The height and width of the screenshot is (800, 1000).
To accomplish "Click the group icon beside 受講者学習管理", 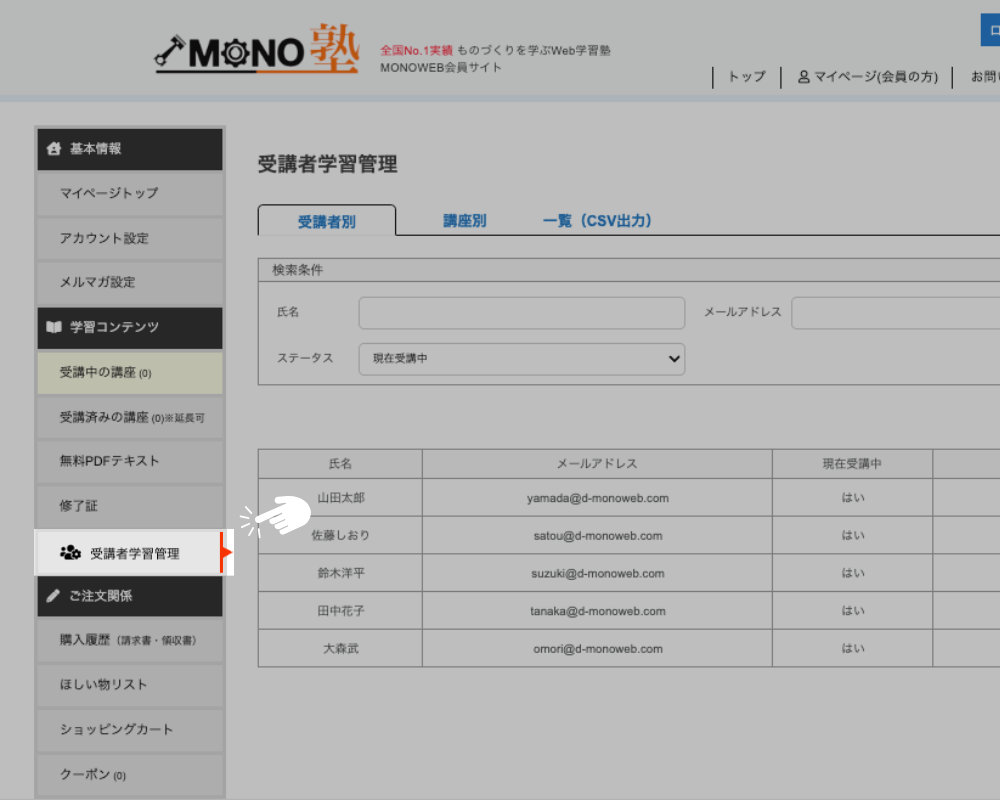I will pyautogui.click(x=70, y=552).
